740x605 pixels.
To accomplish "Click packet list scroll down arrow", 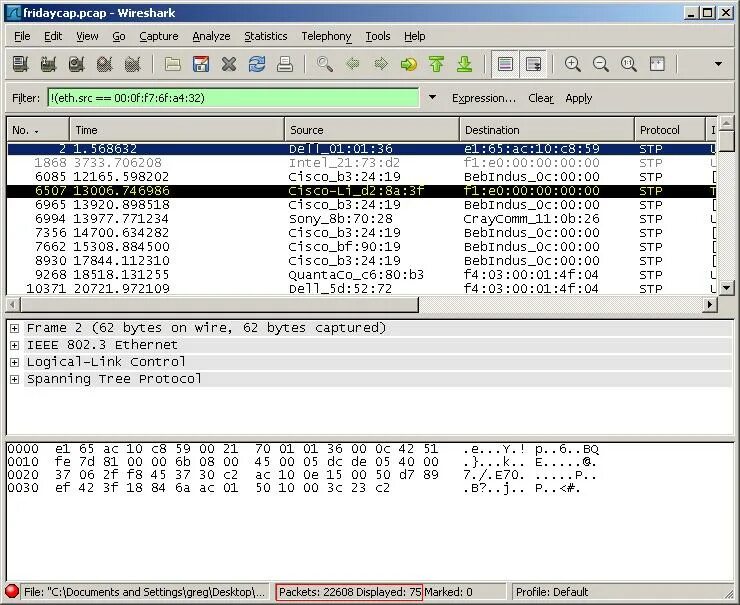I will 726,287.
